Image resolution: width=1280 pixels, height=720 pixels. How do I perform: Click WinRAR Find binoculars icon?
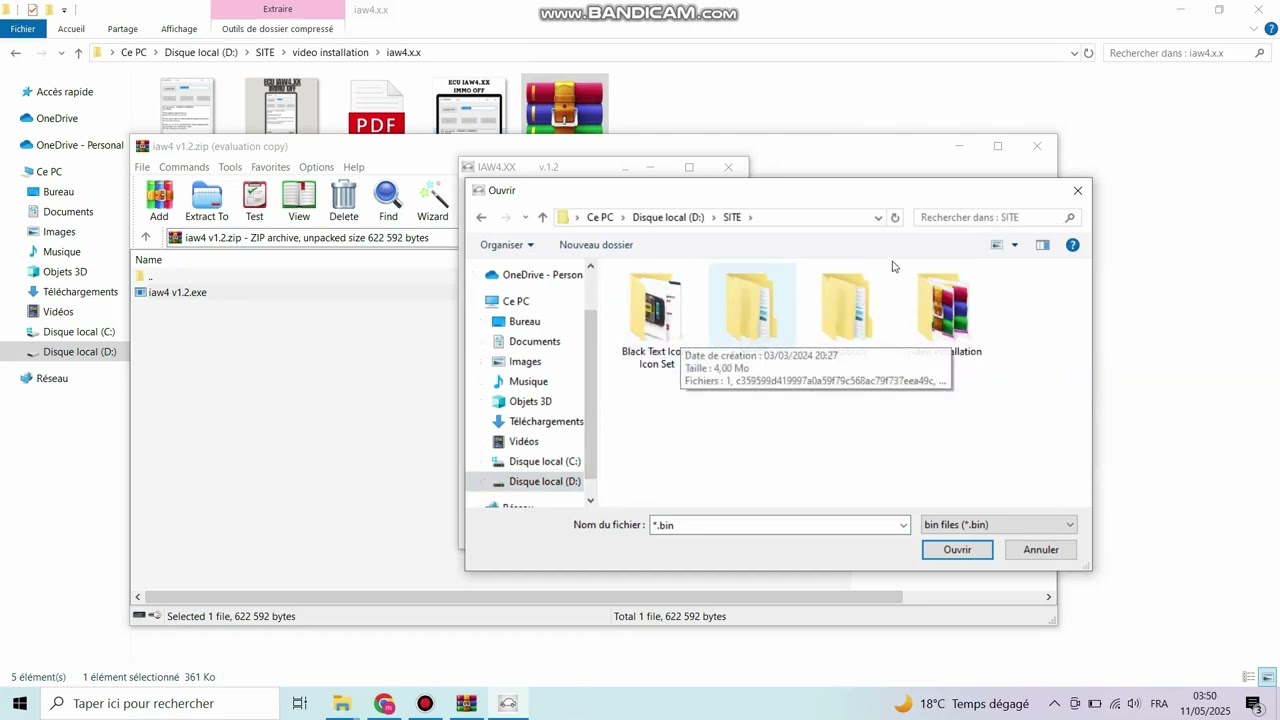388,201
